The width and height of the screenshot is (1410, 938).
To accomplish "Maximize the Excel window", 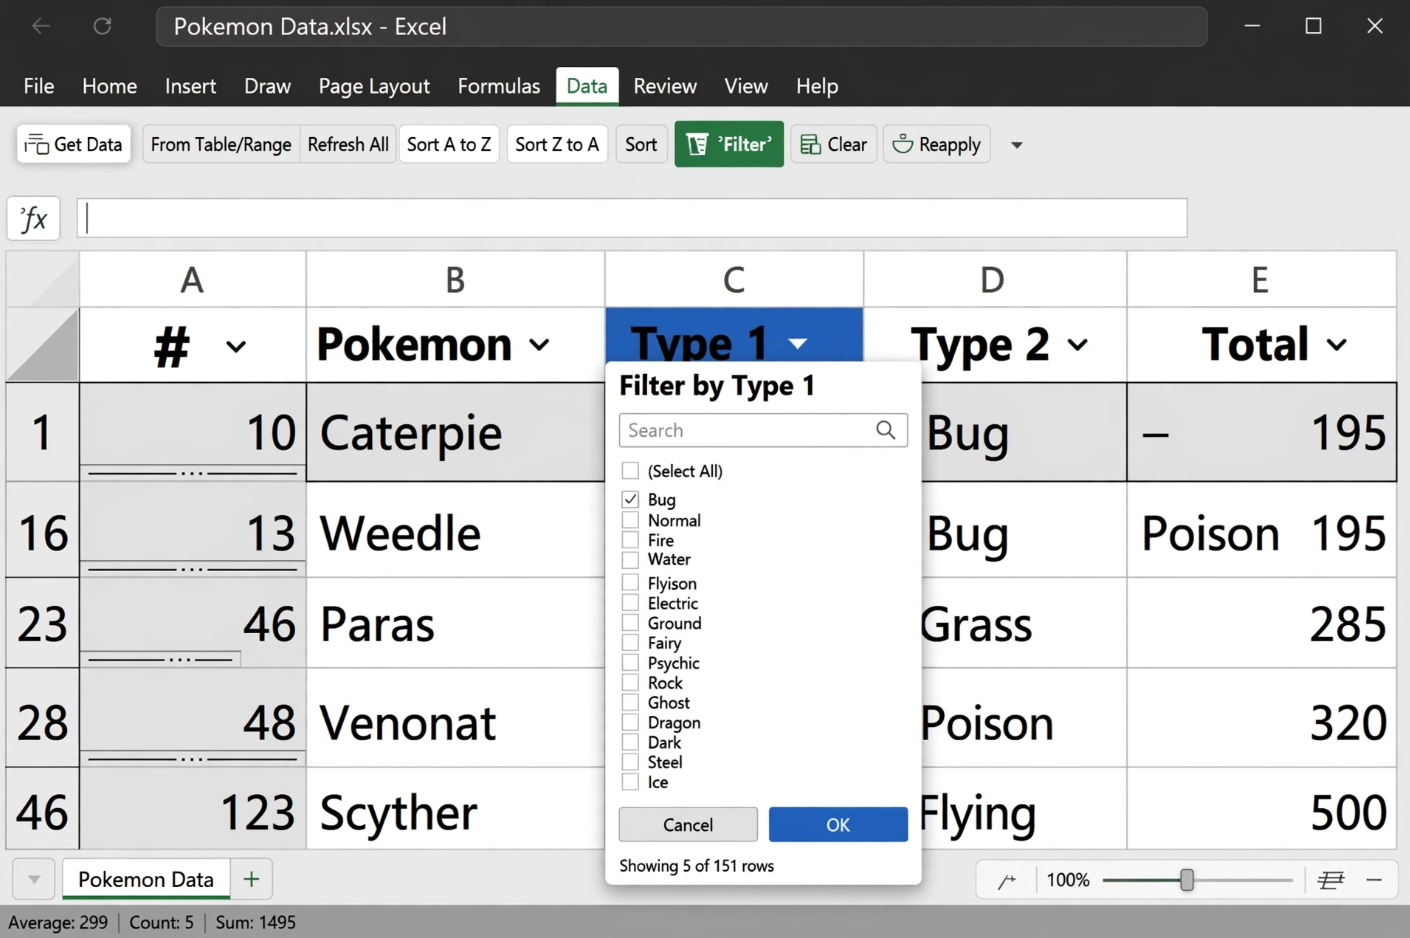I will [1313, 26].
